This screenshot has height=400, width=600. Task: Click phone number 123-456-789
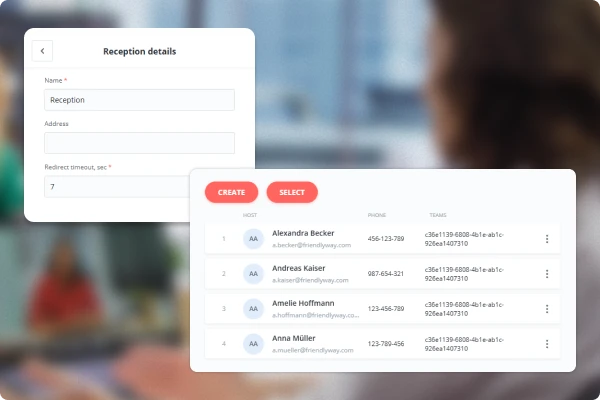click(x=386, y=309)
